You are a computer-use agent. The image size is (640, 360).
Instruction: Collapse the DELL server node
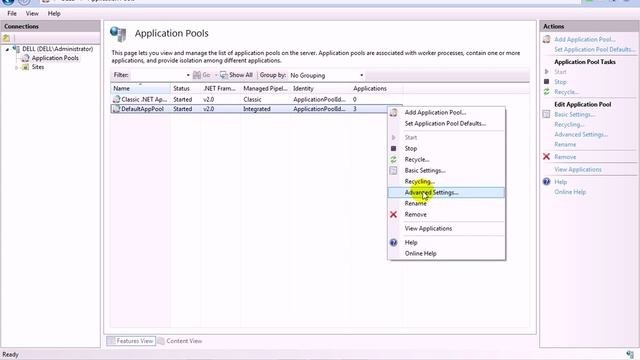(7, 49)
